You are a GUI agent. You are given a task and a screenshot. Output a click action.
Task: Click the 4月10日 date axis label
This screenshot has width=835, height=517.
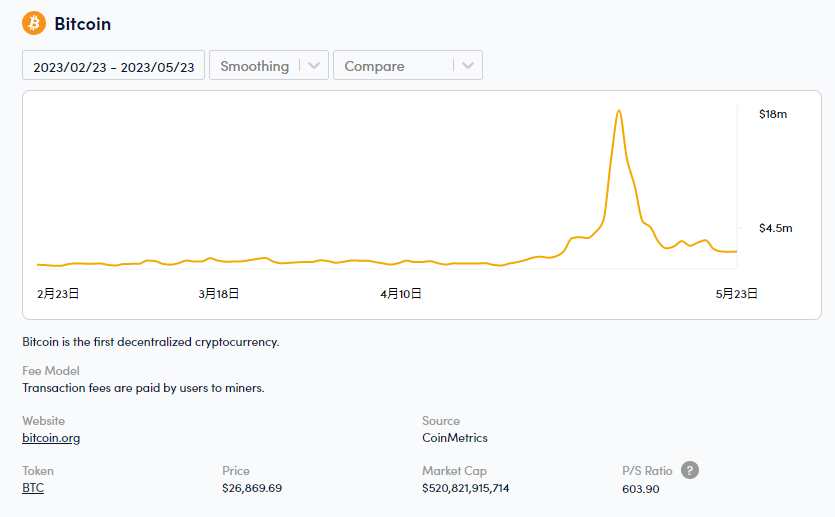click(x=400, y=293)
